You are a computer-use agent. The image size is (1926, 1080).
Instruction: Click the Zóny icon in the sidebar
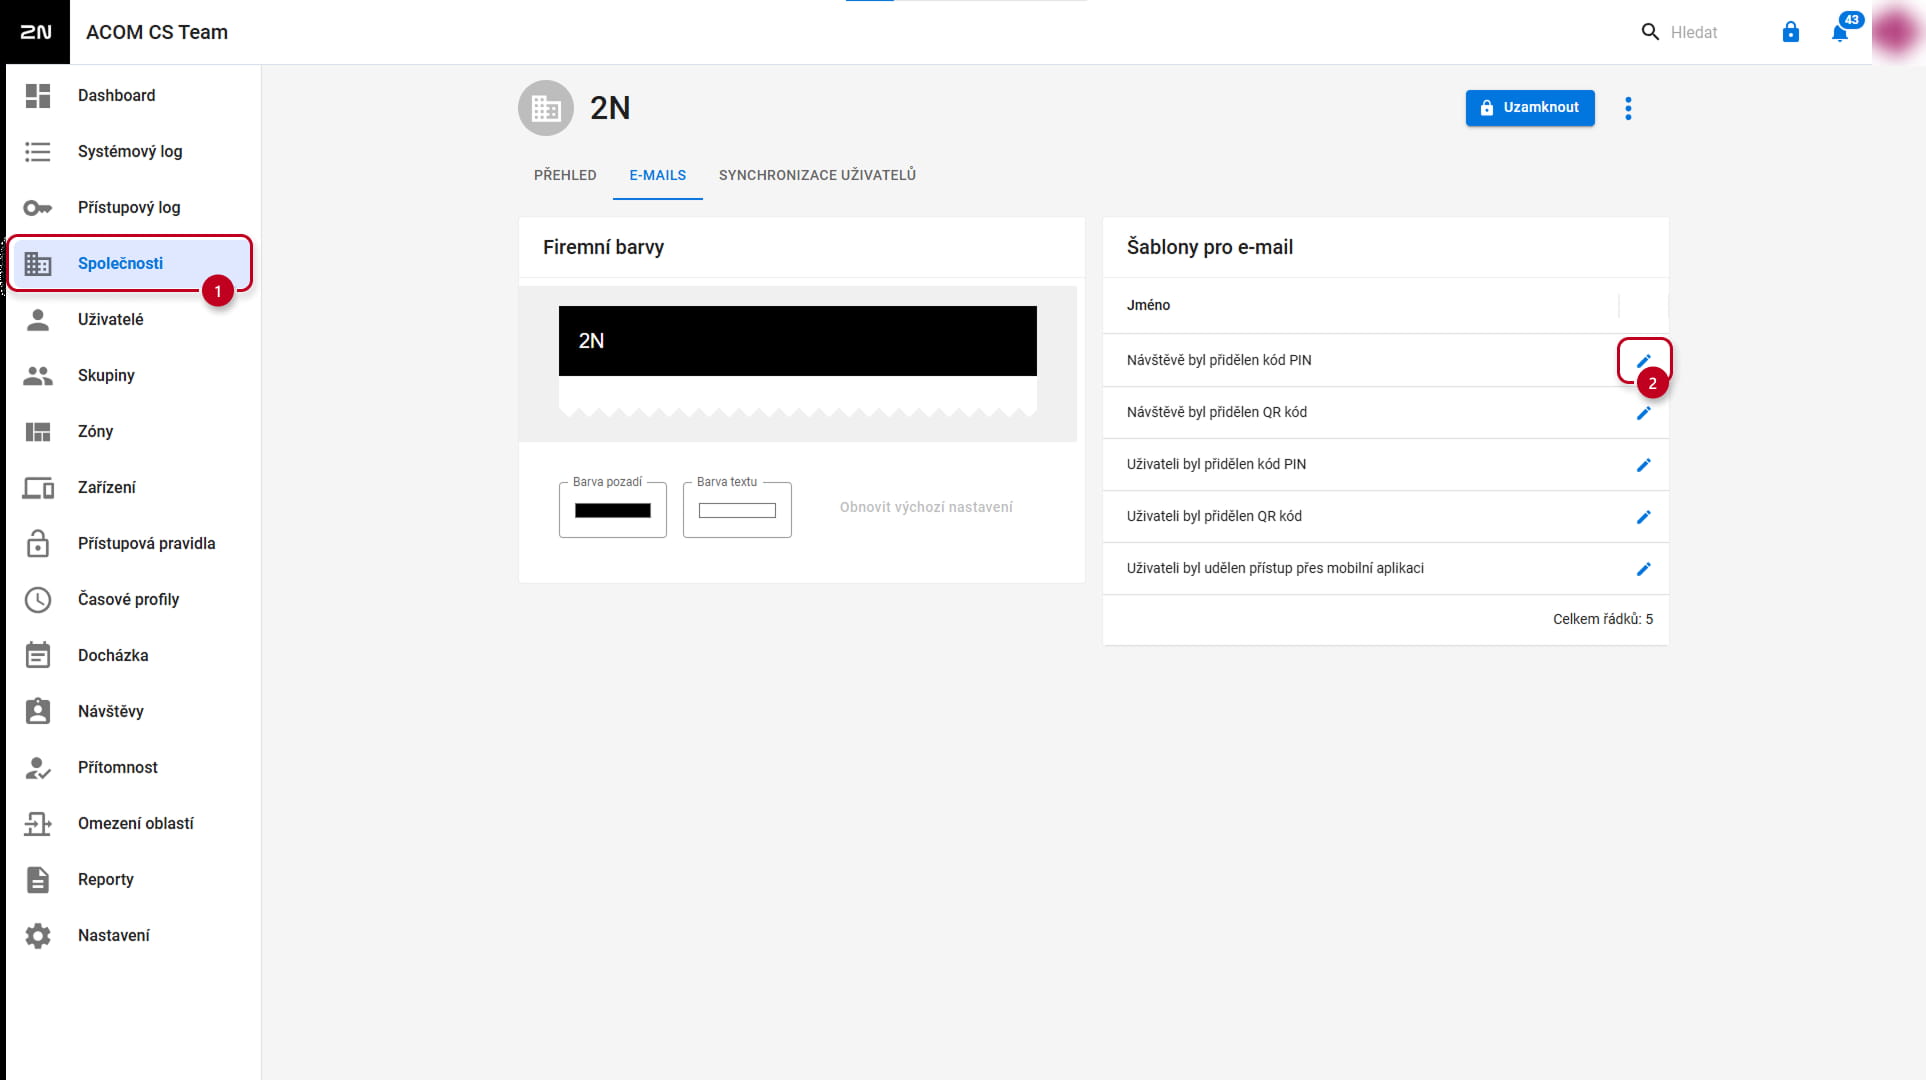(x=38, y=432)
